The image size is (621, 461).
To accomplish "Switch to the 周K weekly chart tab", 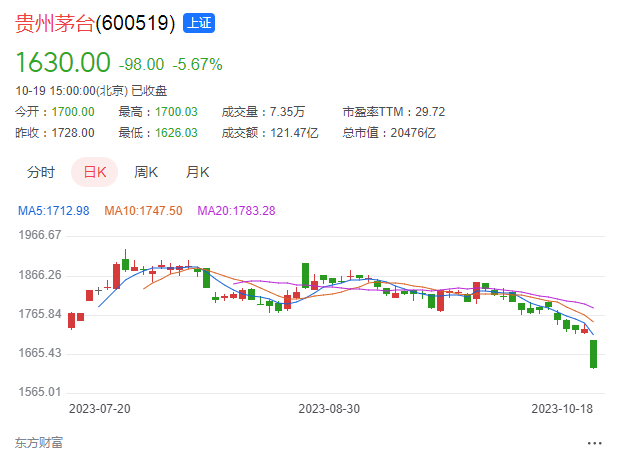I will pos(146,172).
